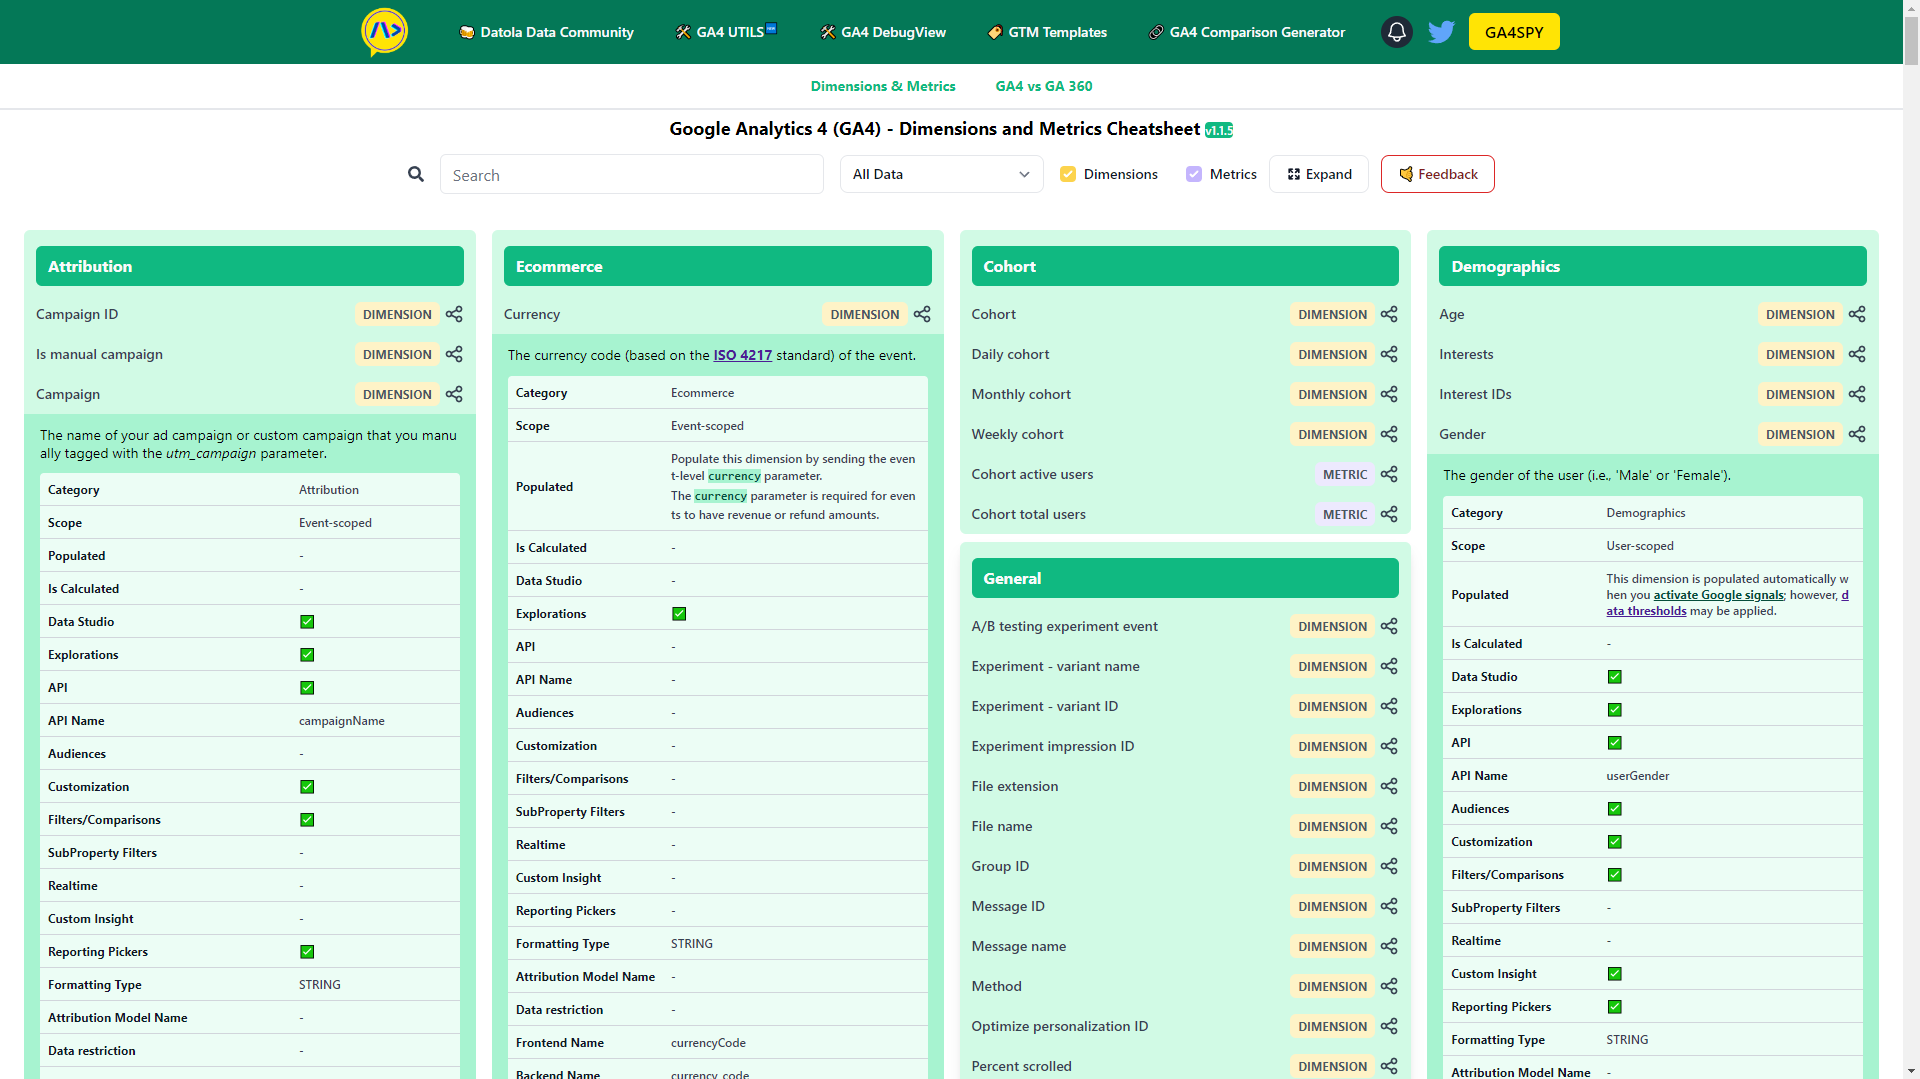
Task: Share the File extension dimension
Action: pos(1389,786)
